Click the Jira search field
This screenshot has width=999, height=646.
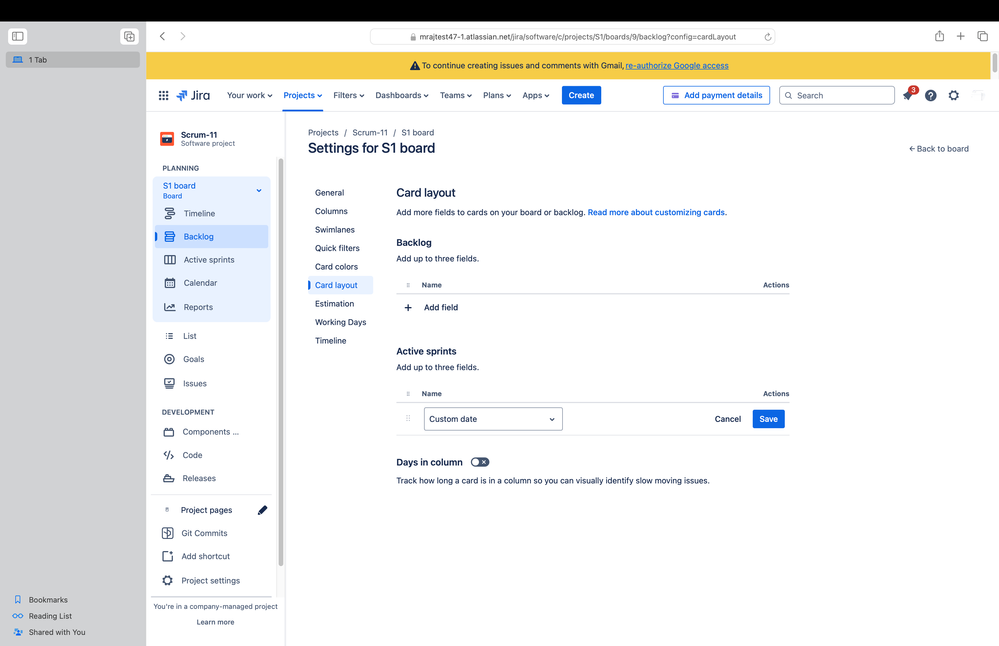837,96
